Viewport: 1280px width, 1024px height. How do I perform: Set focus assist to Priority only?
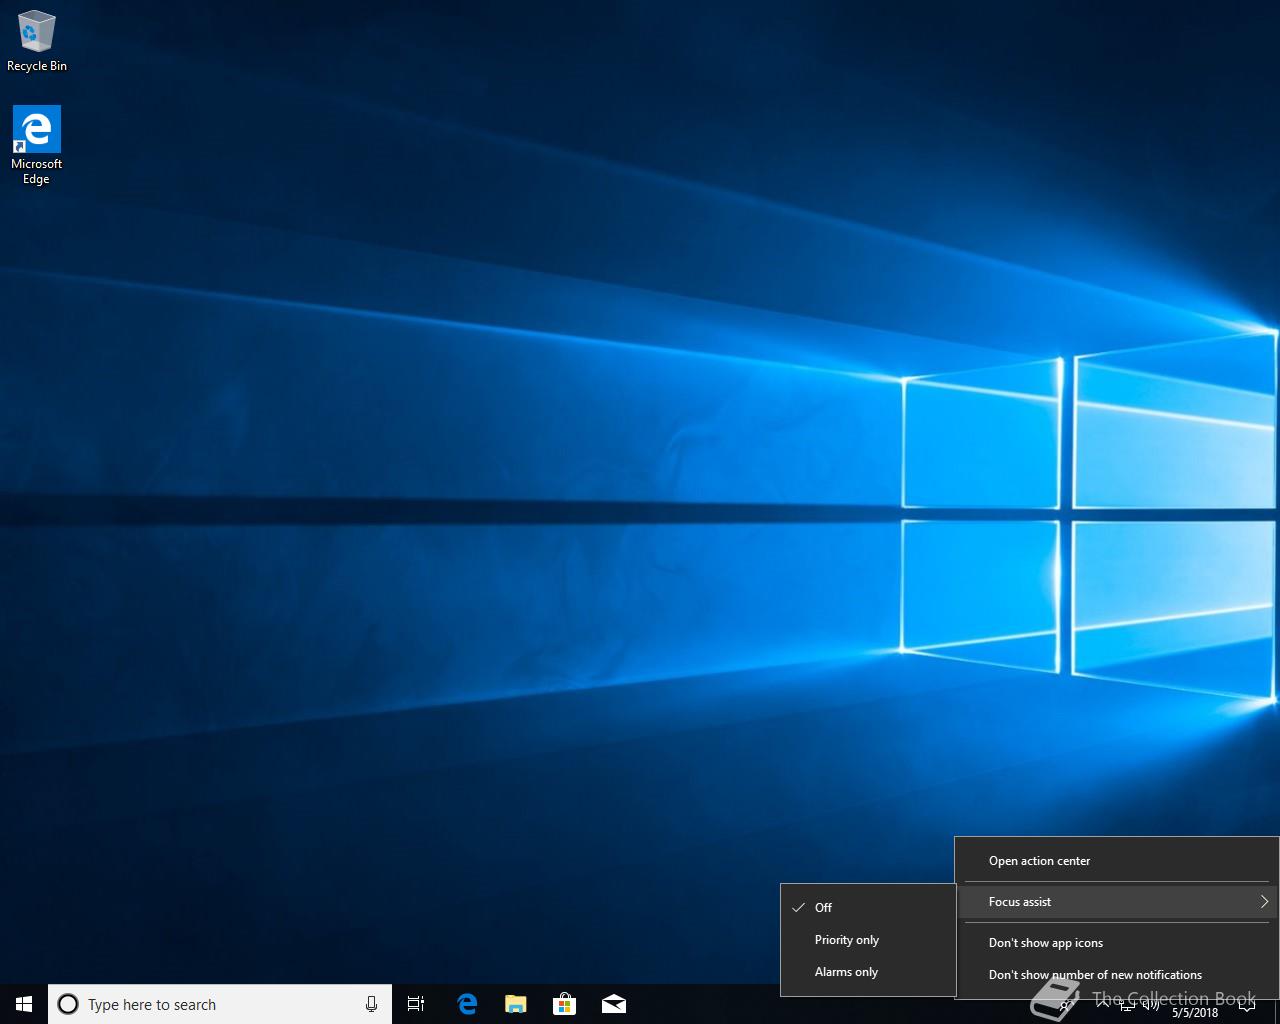tap(846, 940)
